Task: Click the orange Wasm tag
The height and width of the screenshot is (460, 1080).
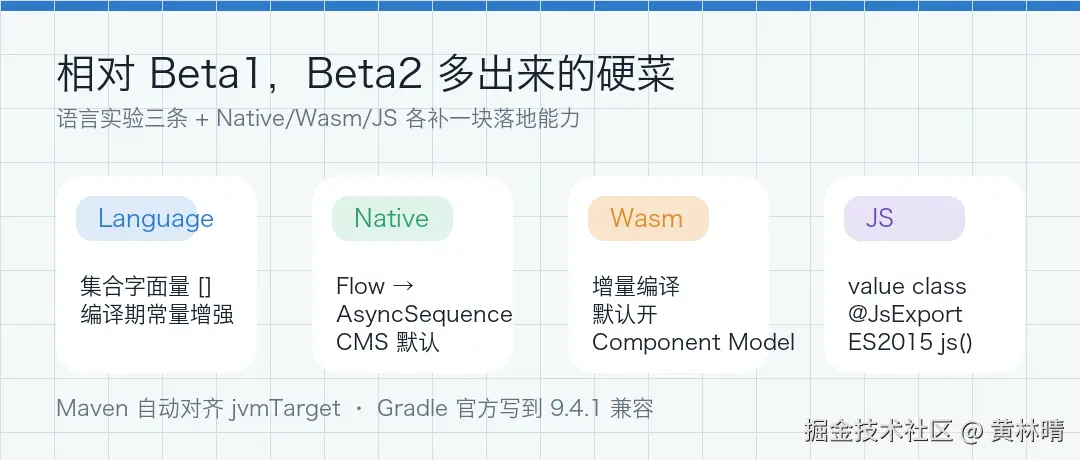Action: coord(646,219)
